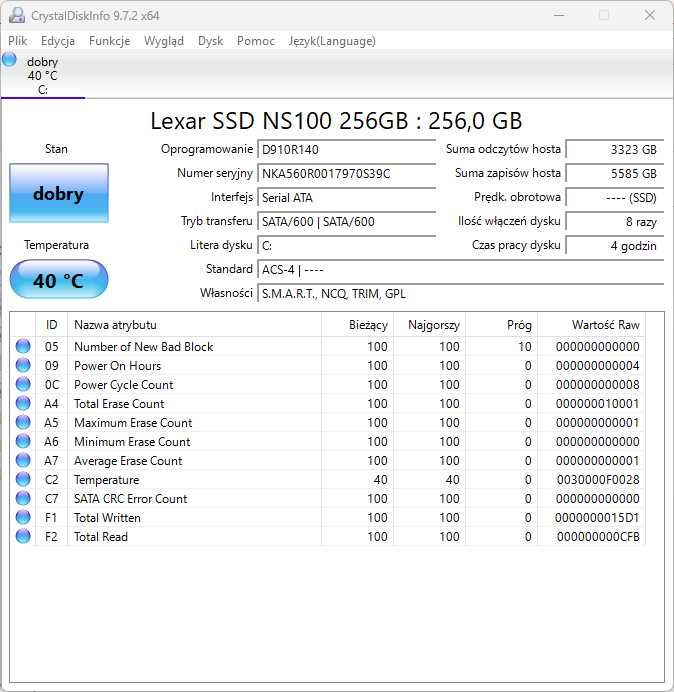This screenshot has height=692, width=674.
Task: Click power on hours value 4 godzin
Action: coord(614,245)
